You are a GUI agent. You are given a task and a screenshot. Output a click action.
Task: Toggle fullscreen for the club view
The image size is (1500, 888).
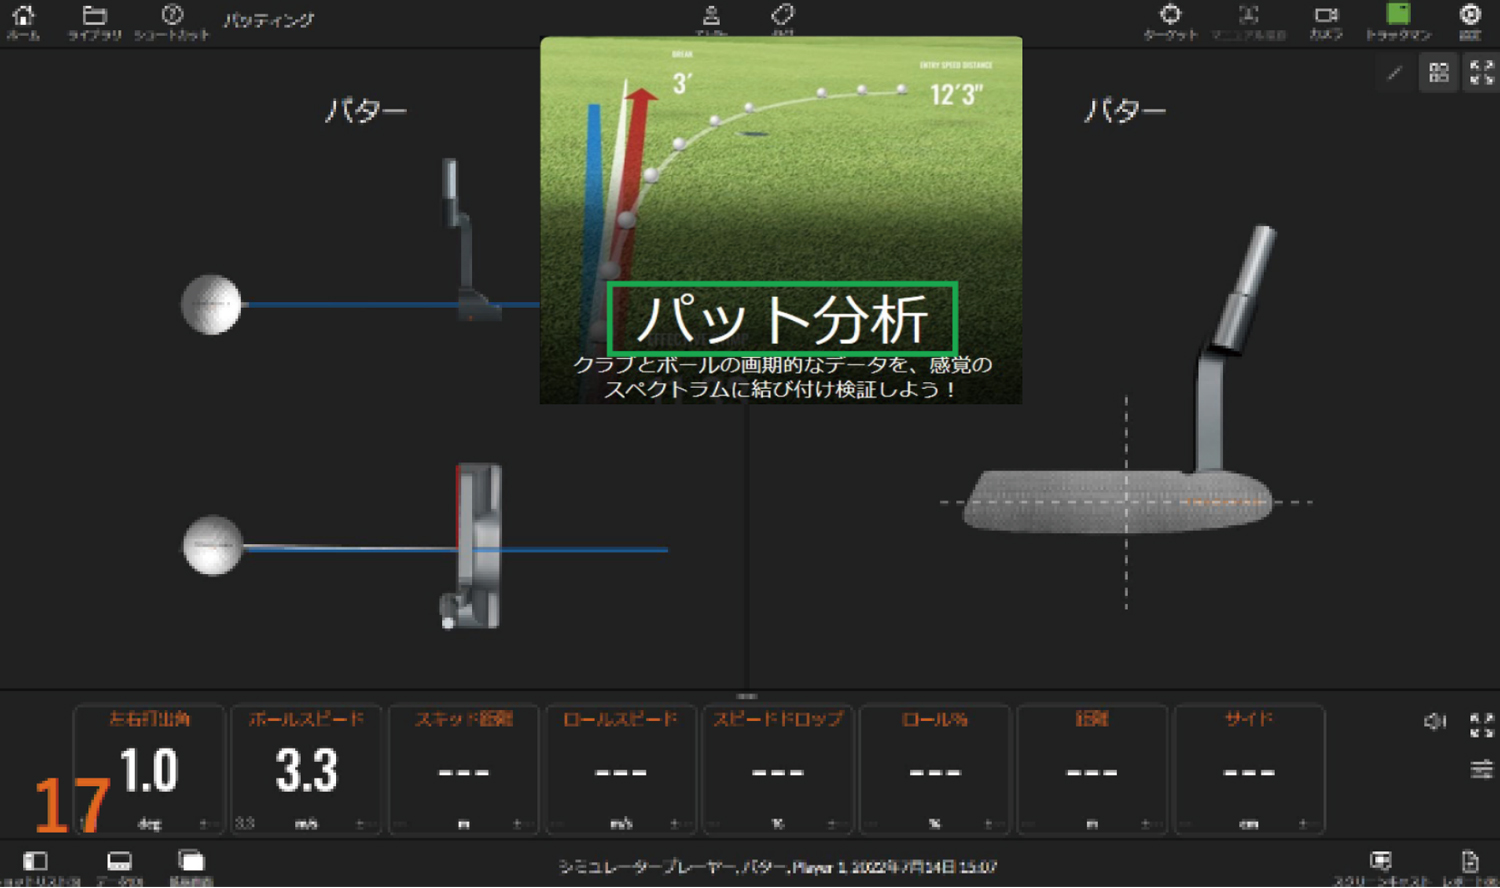(1481, 73)
